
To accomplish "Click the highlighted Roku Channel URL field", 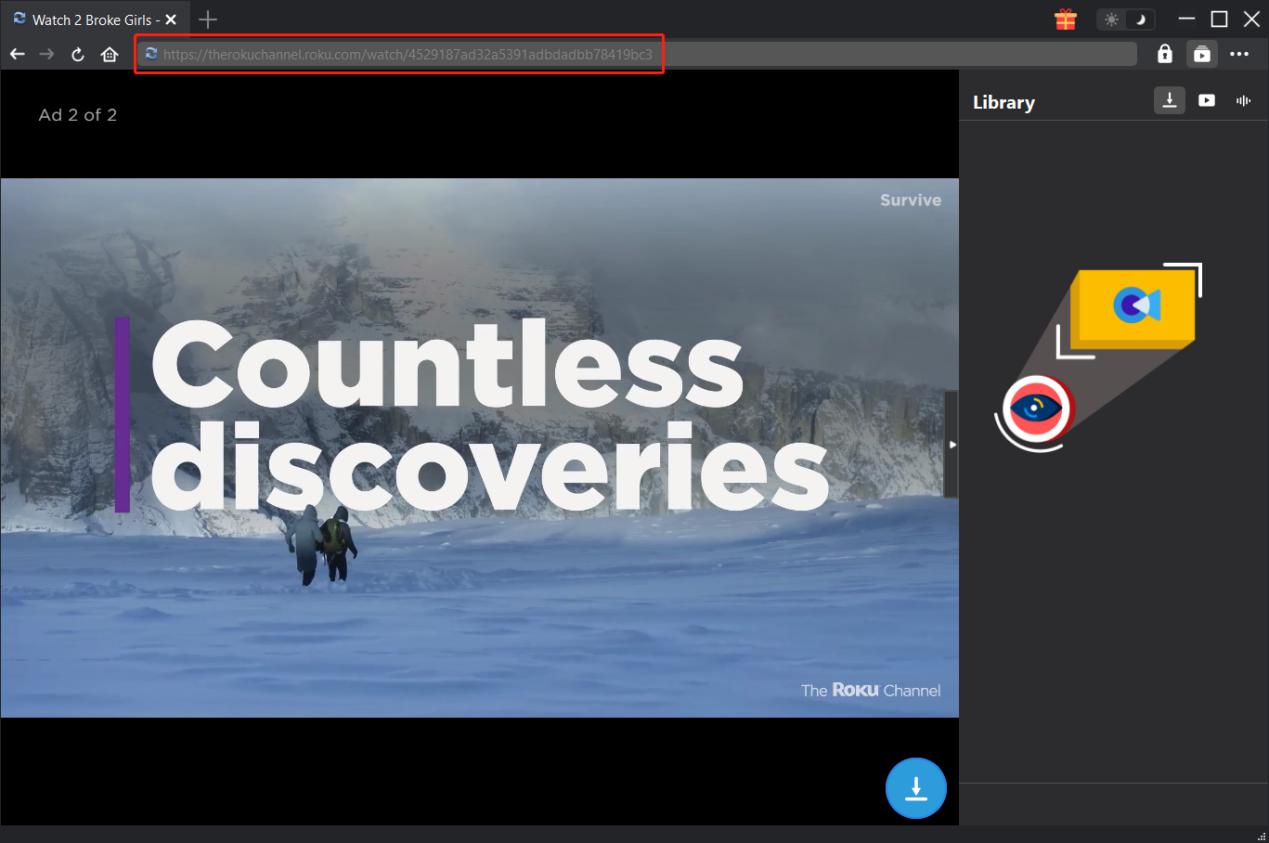I will (x=400, y=54).
